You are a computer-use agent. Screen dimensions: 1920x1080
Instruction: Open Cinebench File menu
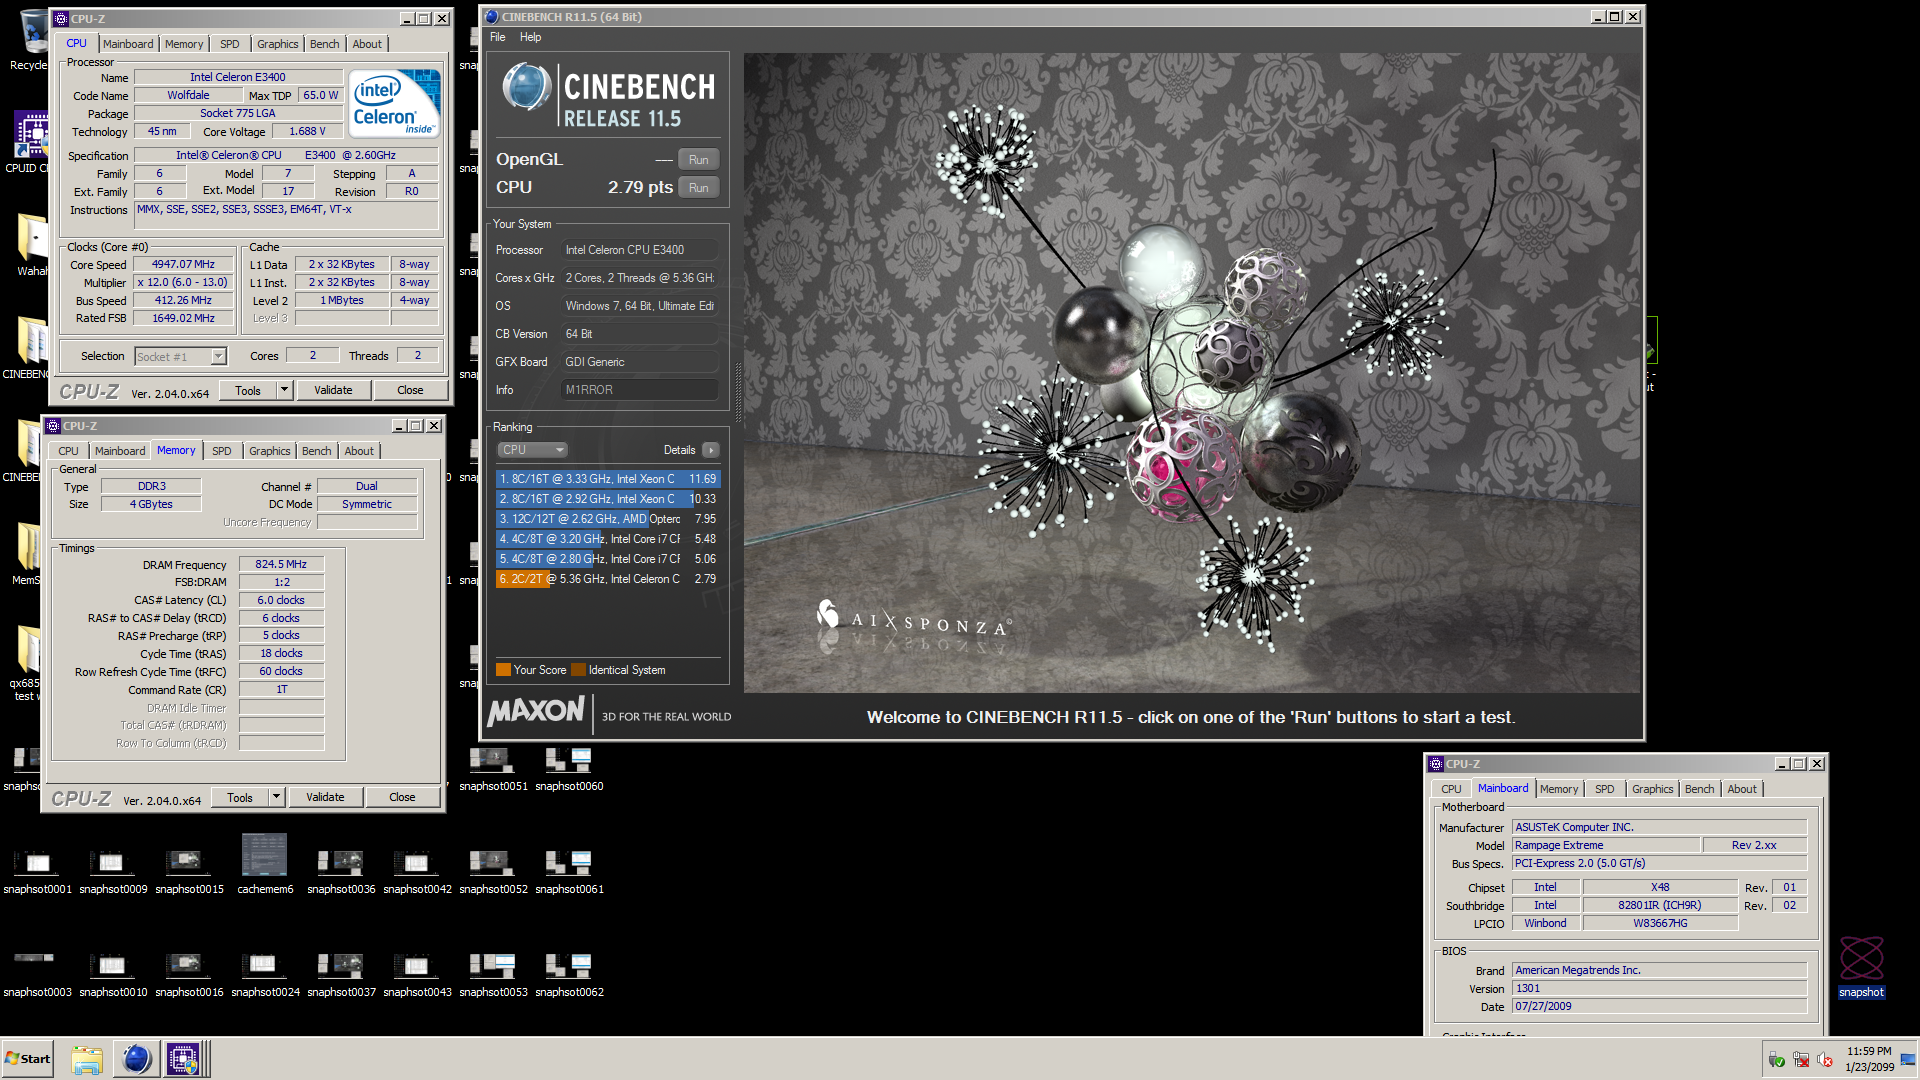(x=497, y=37)
